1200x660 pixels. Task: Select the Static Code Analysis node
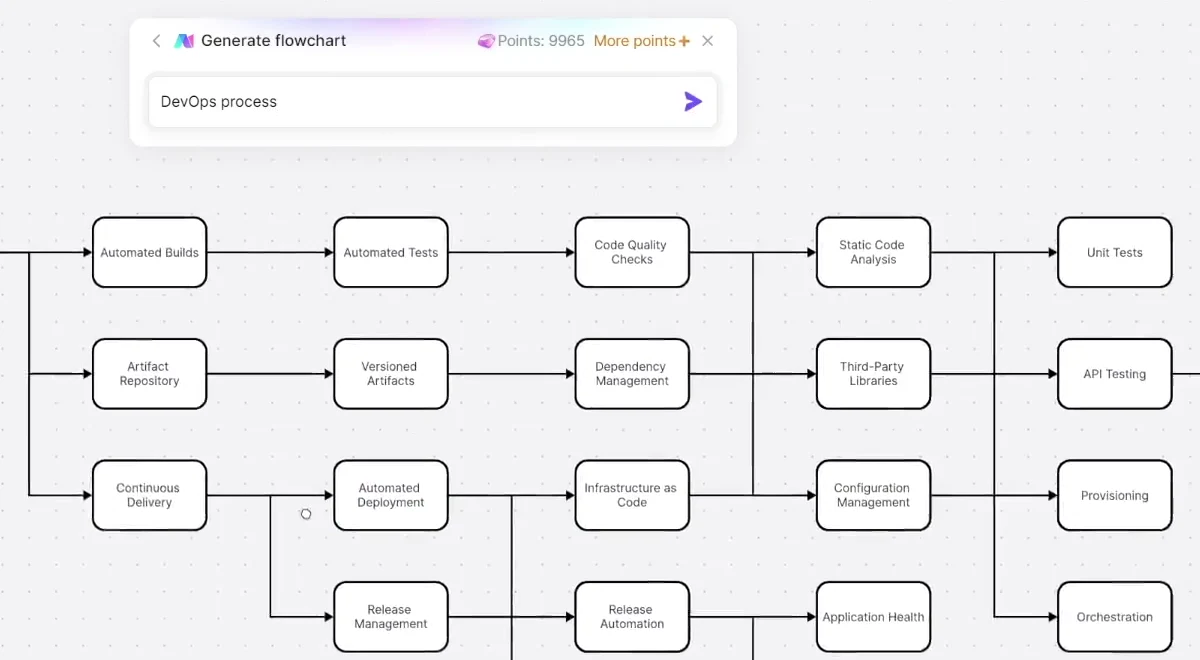873,253
